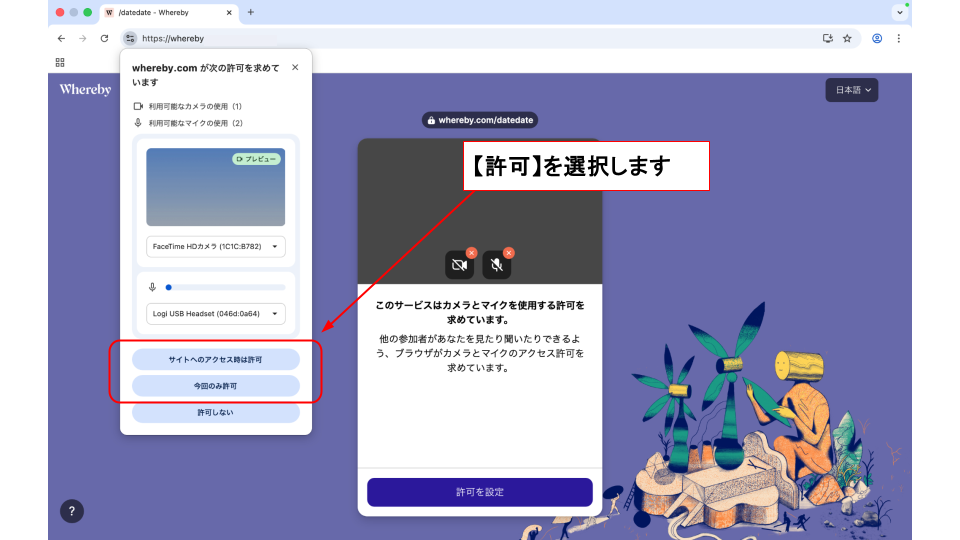This screenshot has height=540, width=960.
Task: Click the microphone level slider
Action: tap(225, 287)
